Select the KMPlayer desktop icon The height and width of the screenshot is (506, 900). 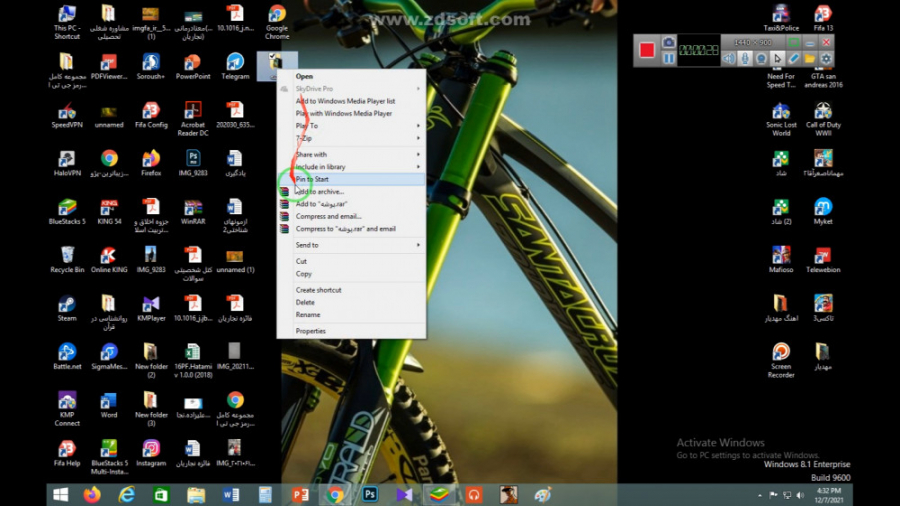[151, 308]
